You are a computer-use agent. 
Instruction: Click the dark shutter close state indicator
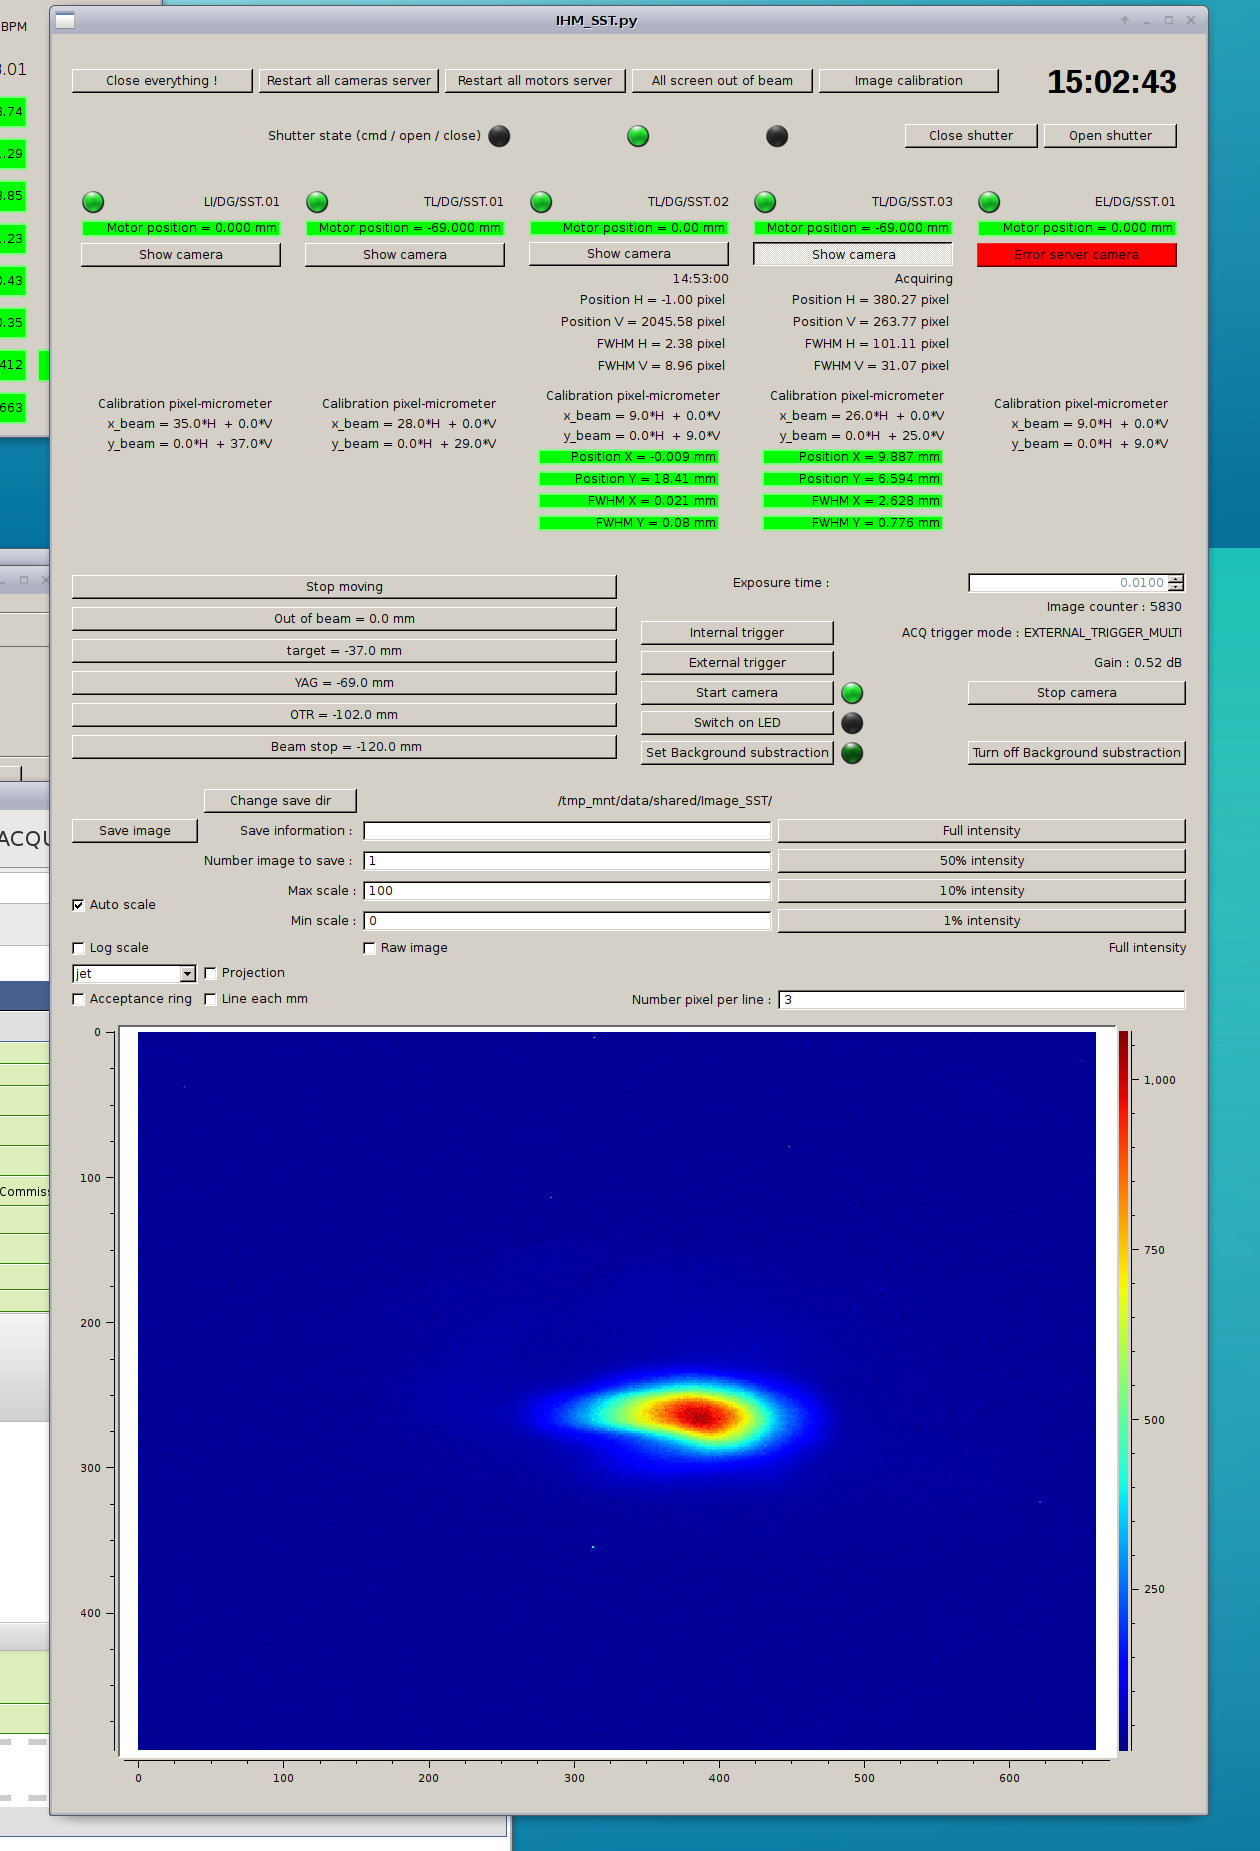[x=777, y=136]
